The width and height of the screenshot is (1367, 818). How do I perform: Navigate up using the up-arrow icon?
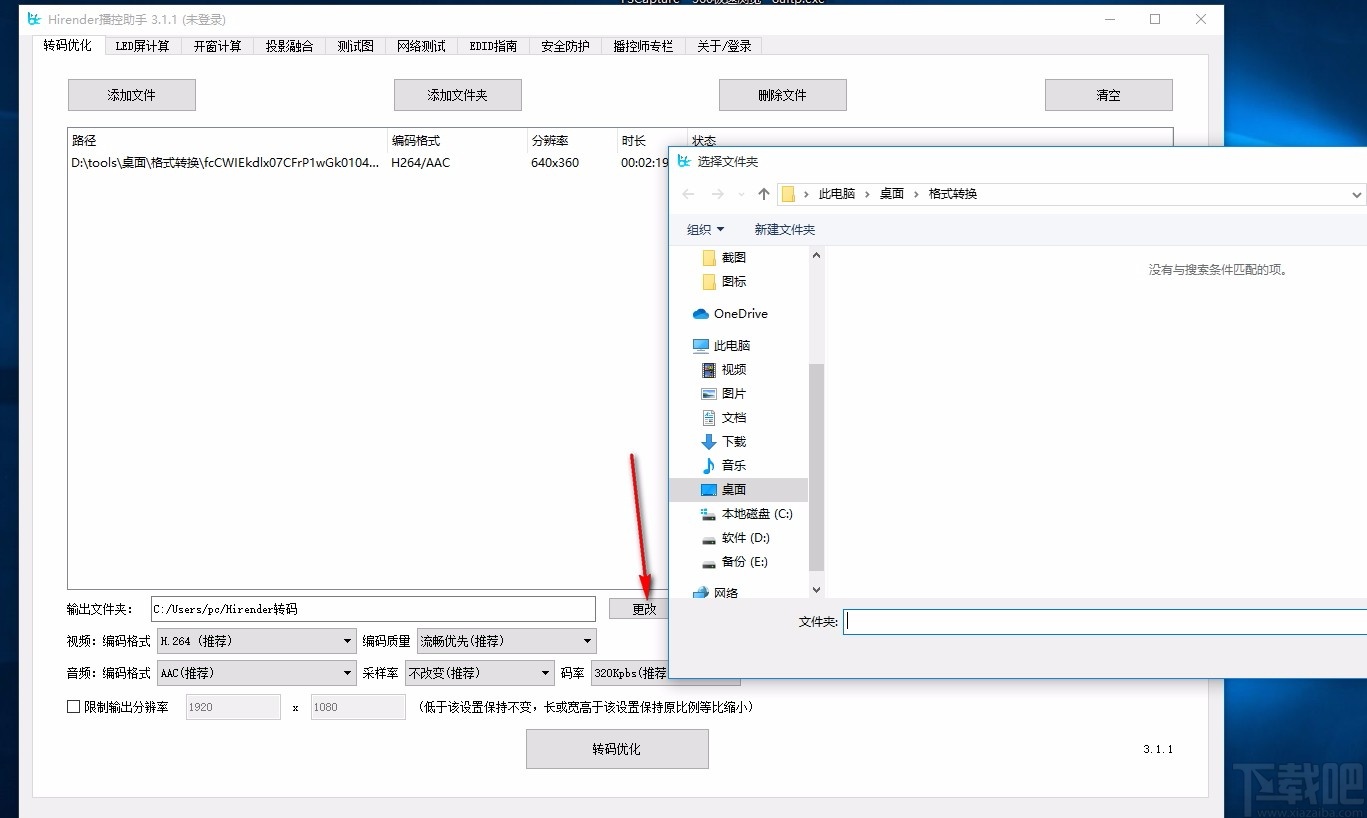(763, 193)
